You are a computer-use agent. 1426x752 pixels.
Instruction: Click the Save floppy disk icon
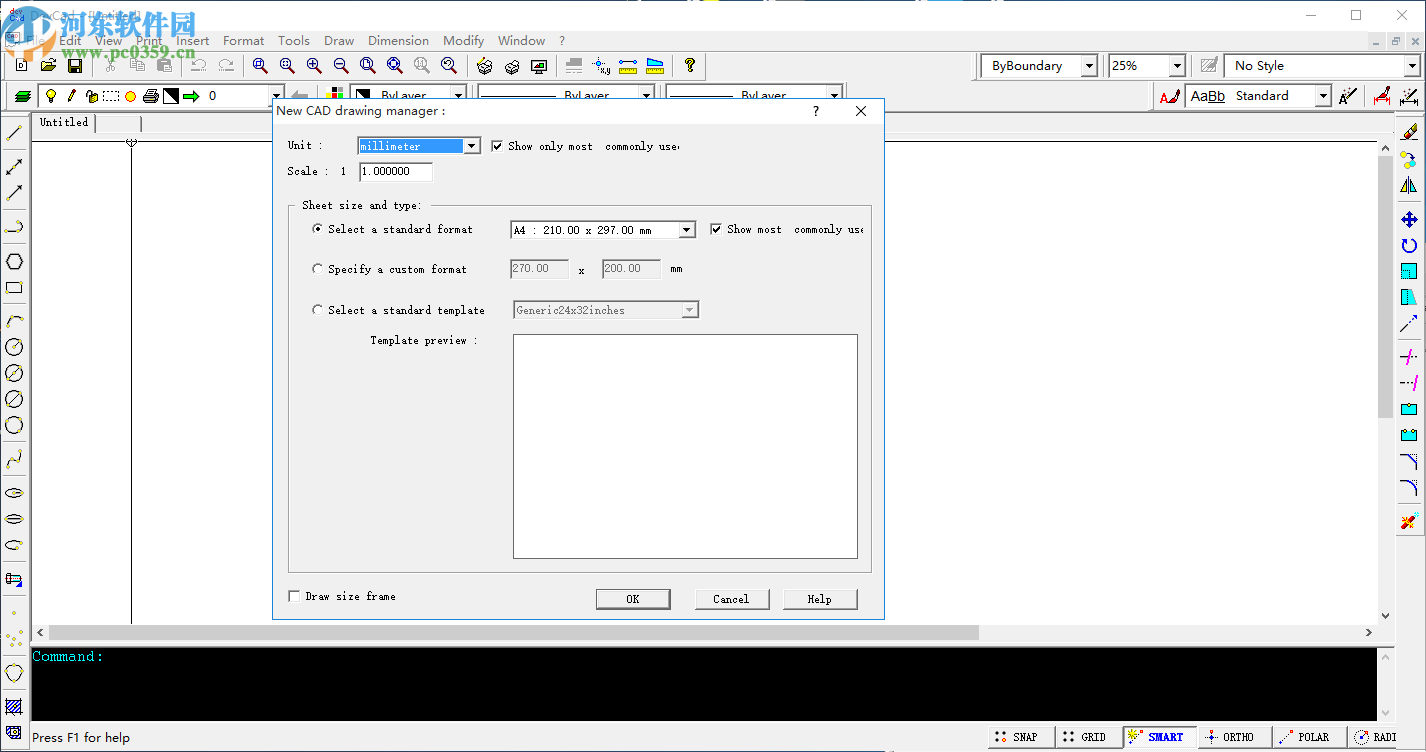tap(75, 66)
